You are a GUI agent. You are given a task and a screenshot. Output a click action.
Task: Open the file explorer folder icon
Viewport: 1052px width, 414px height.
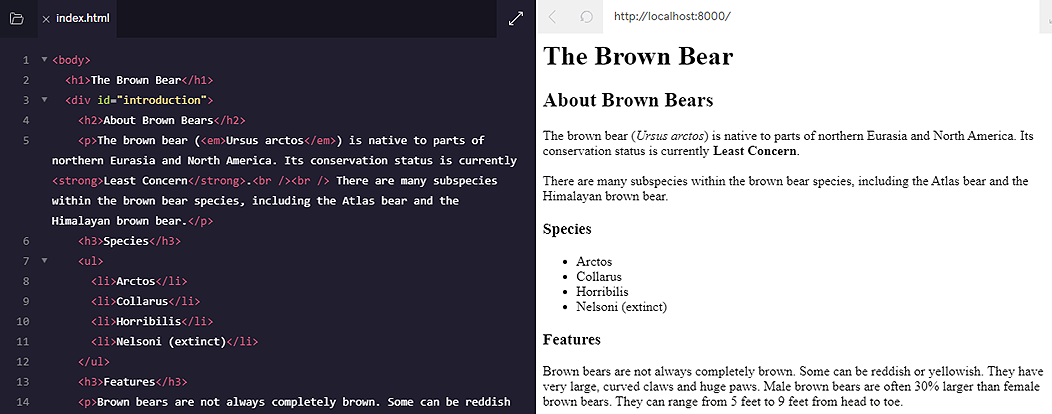[x=17, y=19]
